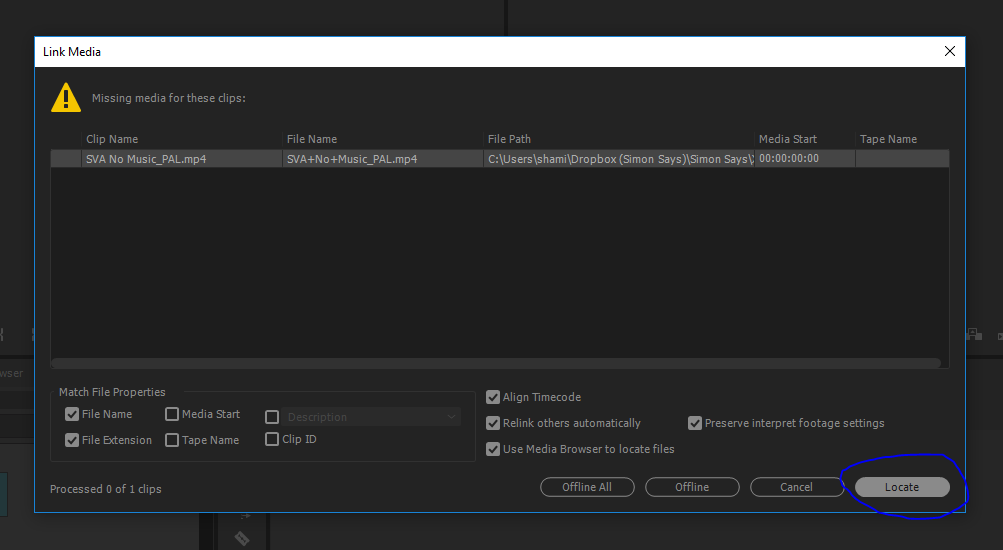Check the Clip ID checkbox

pyautogui.click(x=272, y=439)
